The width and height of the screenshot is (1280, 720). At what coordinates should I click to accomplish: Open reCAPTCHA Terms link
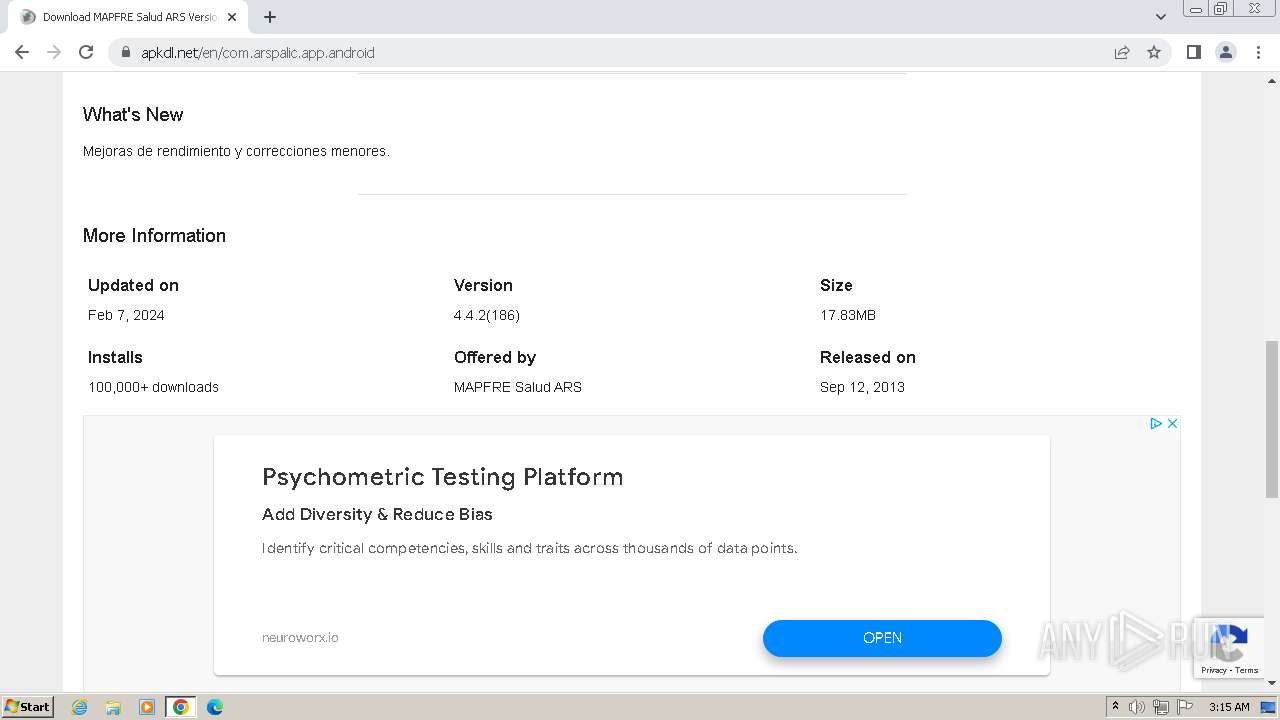point(1247,670)
